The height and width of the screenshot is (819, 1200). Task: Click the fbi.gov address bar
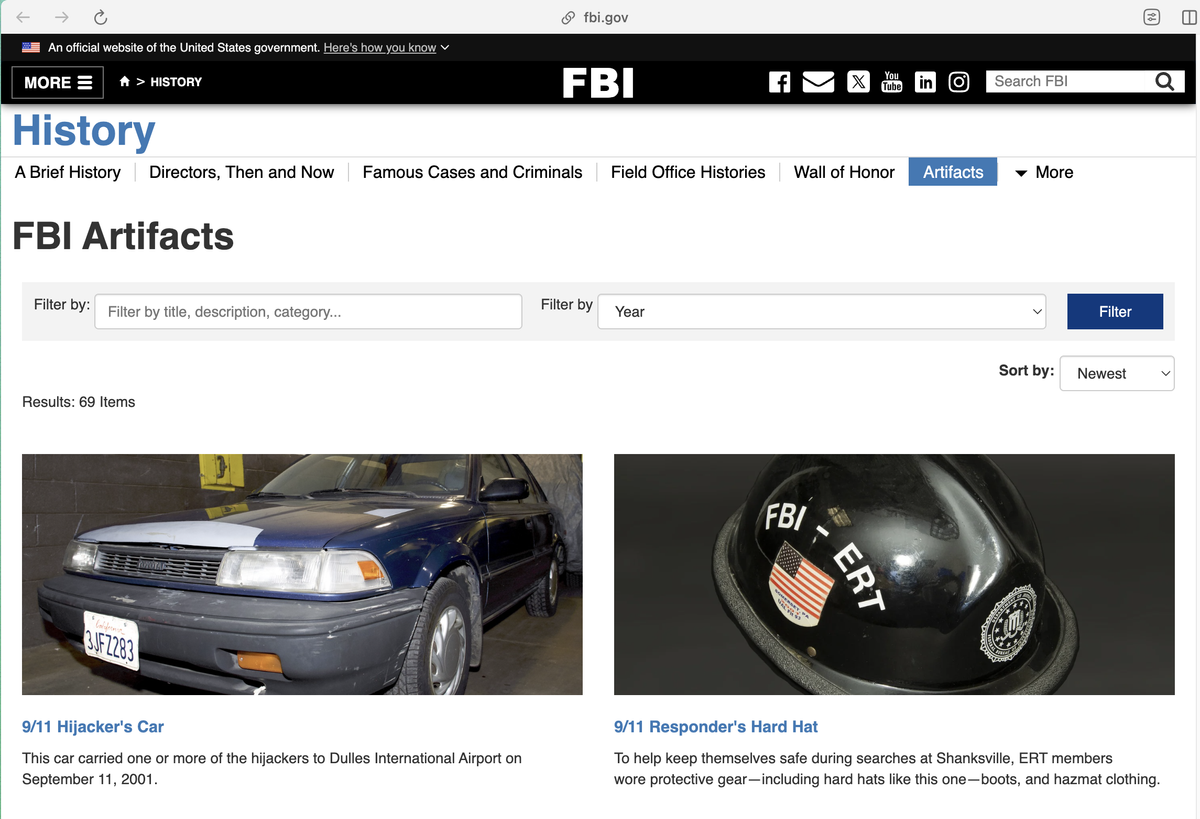coord(595,17)
